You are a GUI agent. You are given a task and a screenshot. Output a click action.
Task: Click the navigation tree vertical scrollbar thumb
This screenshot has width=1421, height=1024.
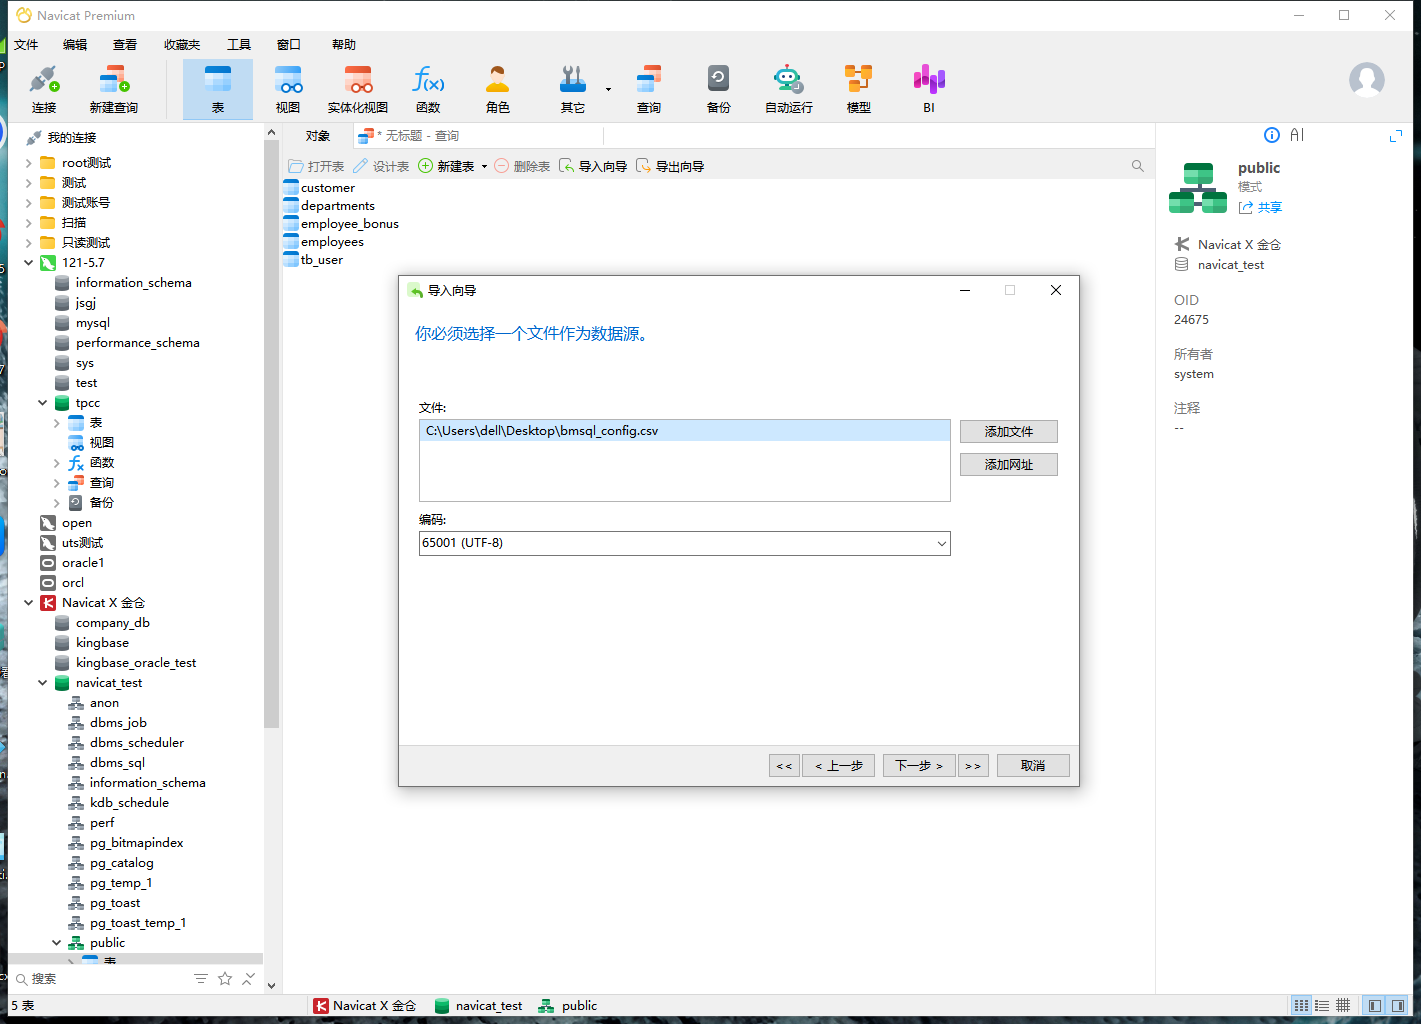click(x=271, y=434)
